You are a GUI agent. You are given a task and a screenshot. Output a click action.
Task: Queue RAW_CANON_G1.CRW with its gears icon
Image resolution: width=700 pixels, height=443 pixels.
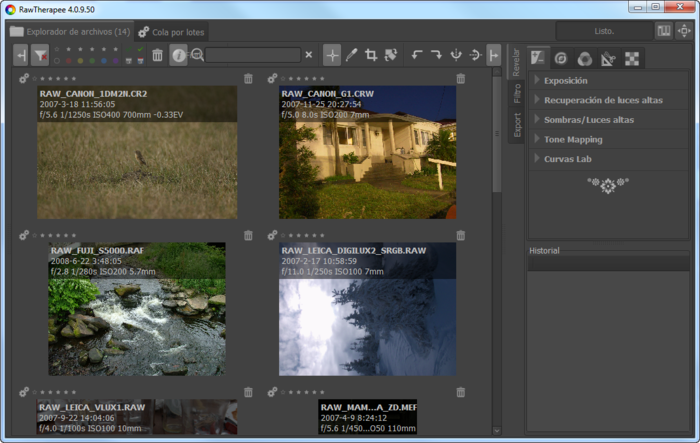tap(272, 79)
